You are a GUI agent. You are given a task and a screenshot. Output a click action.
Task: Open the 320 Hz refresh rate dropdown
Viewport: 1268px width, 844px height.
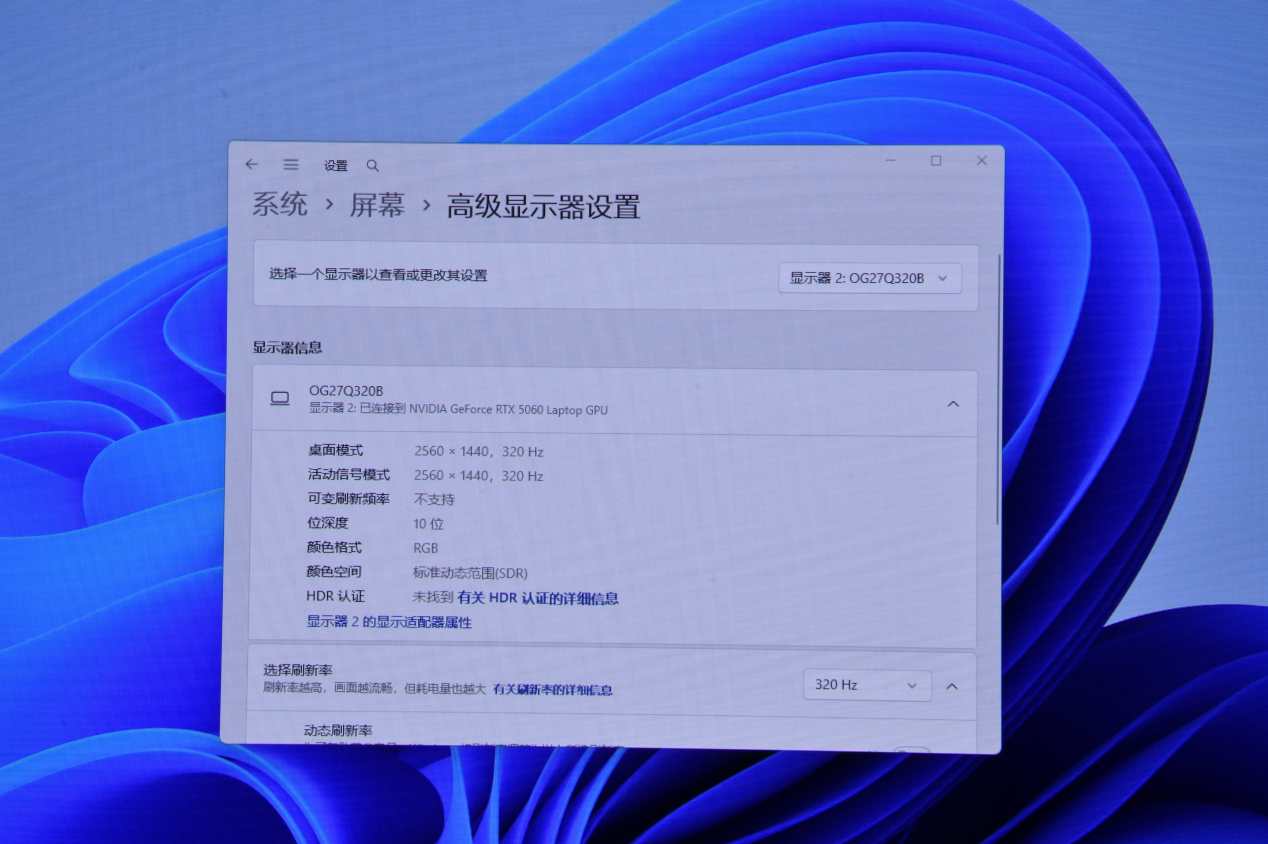[x=867, y=685]
